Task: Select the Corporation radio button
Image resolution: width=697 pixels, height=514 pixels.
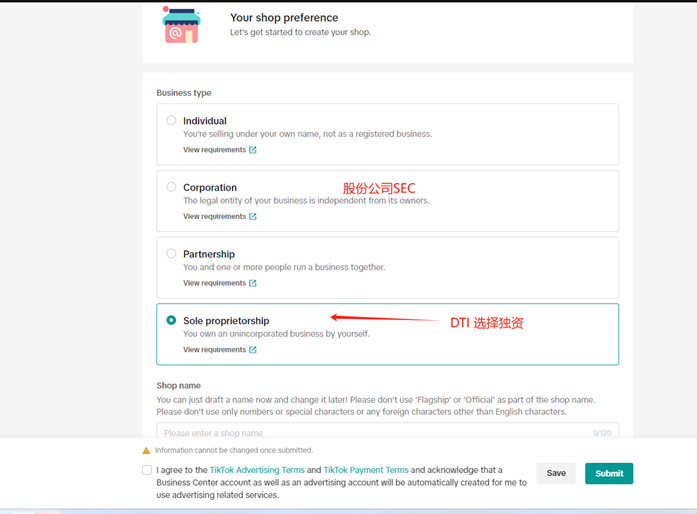Action: pyautogui.click(x=172, y=187)
